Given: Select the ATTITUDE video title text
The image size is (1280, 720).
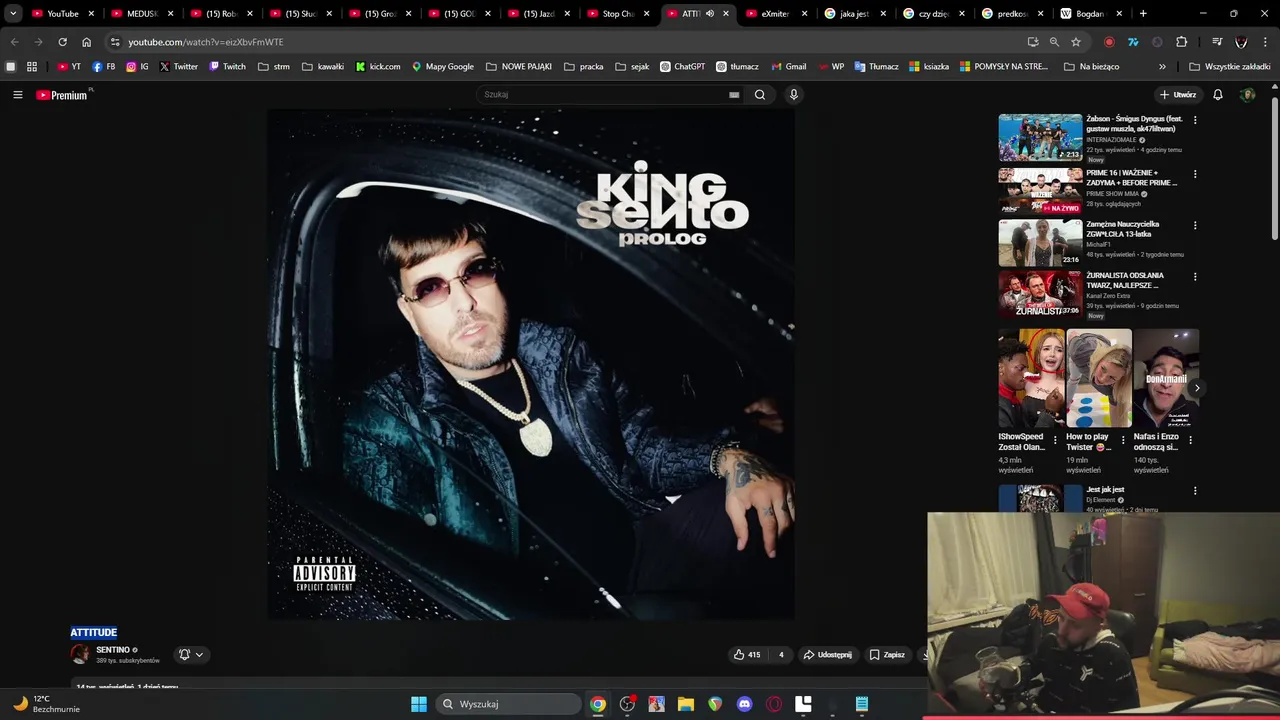Looking at the screenshot, I should coord(94,632).
